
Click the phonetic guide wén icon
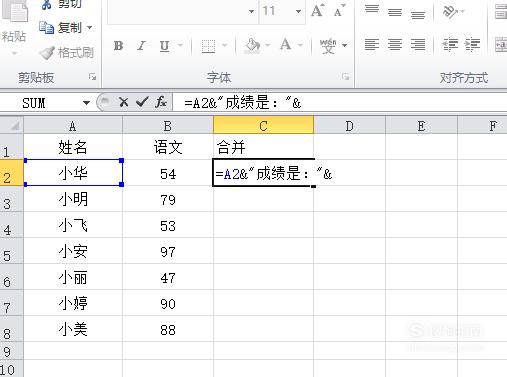(x=328, y=45)
